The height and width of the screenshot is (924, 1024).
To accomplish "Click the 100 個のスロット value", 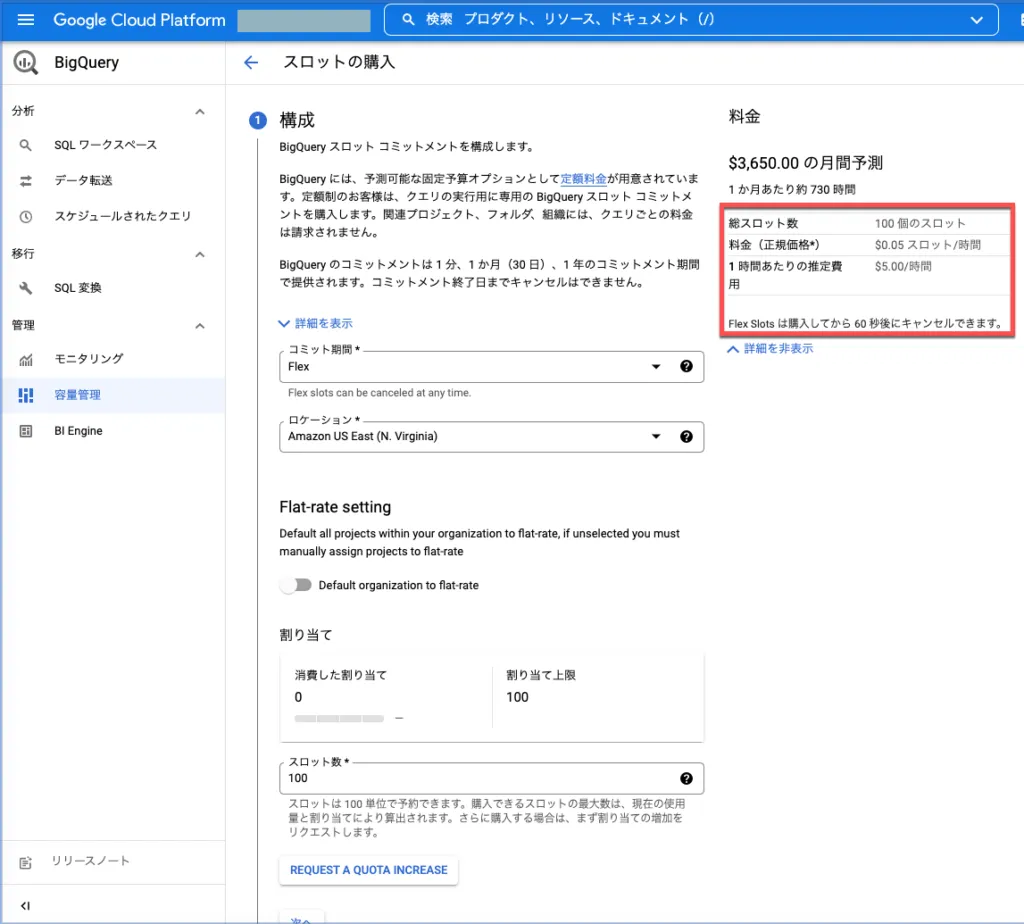I will click(920, 224).
